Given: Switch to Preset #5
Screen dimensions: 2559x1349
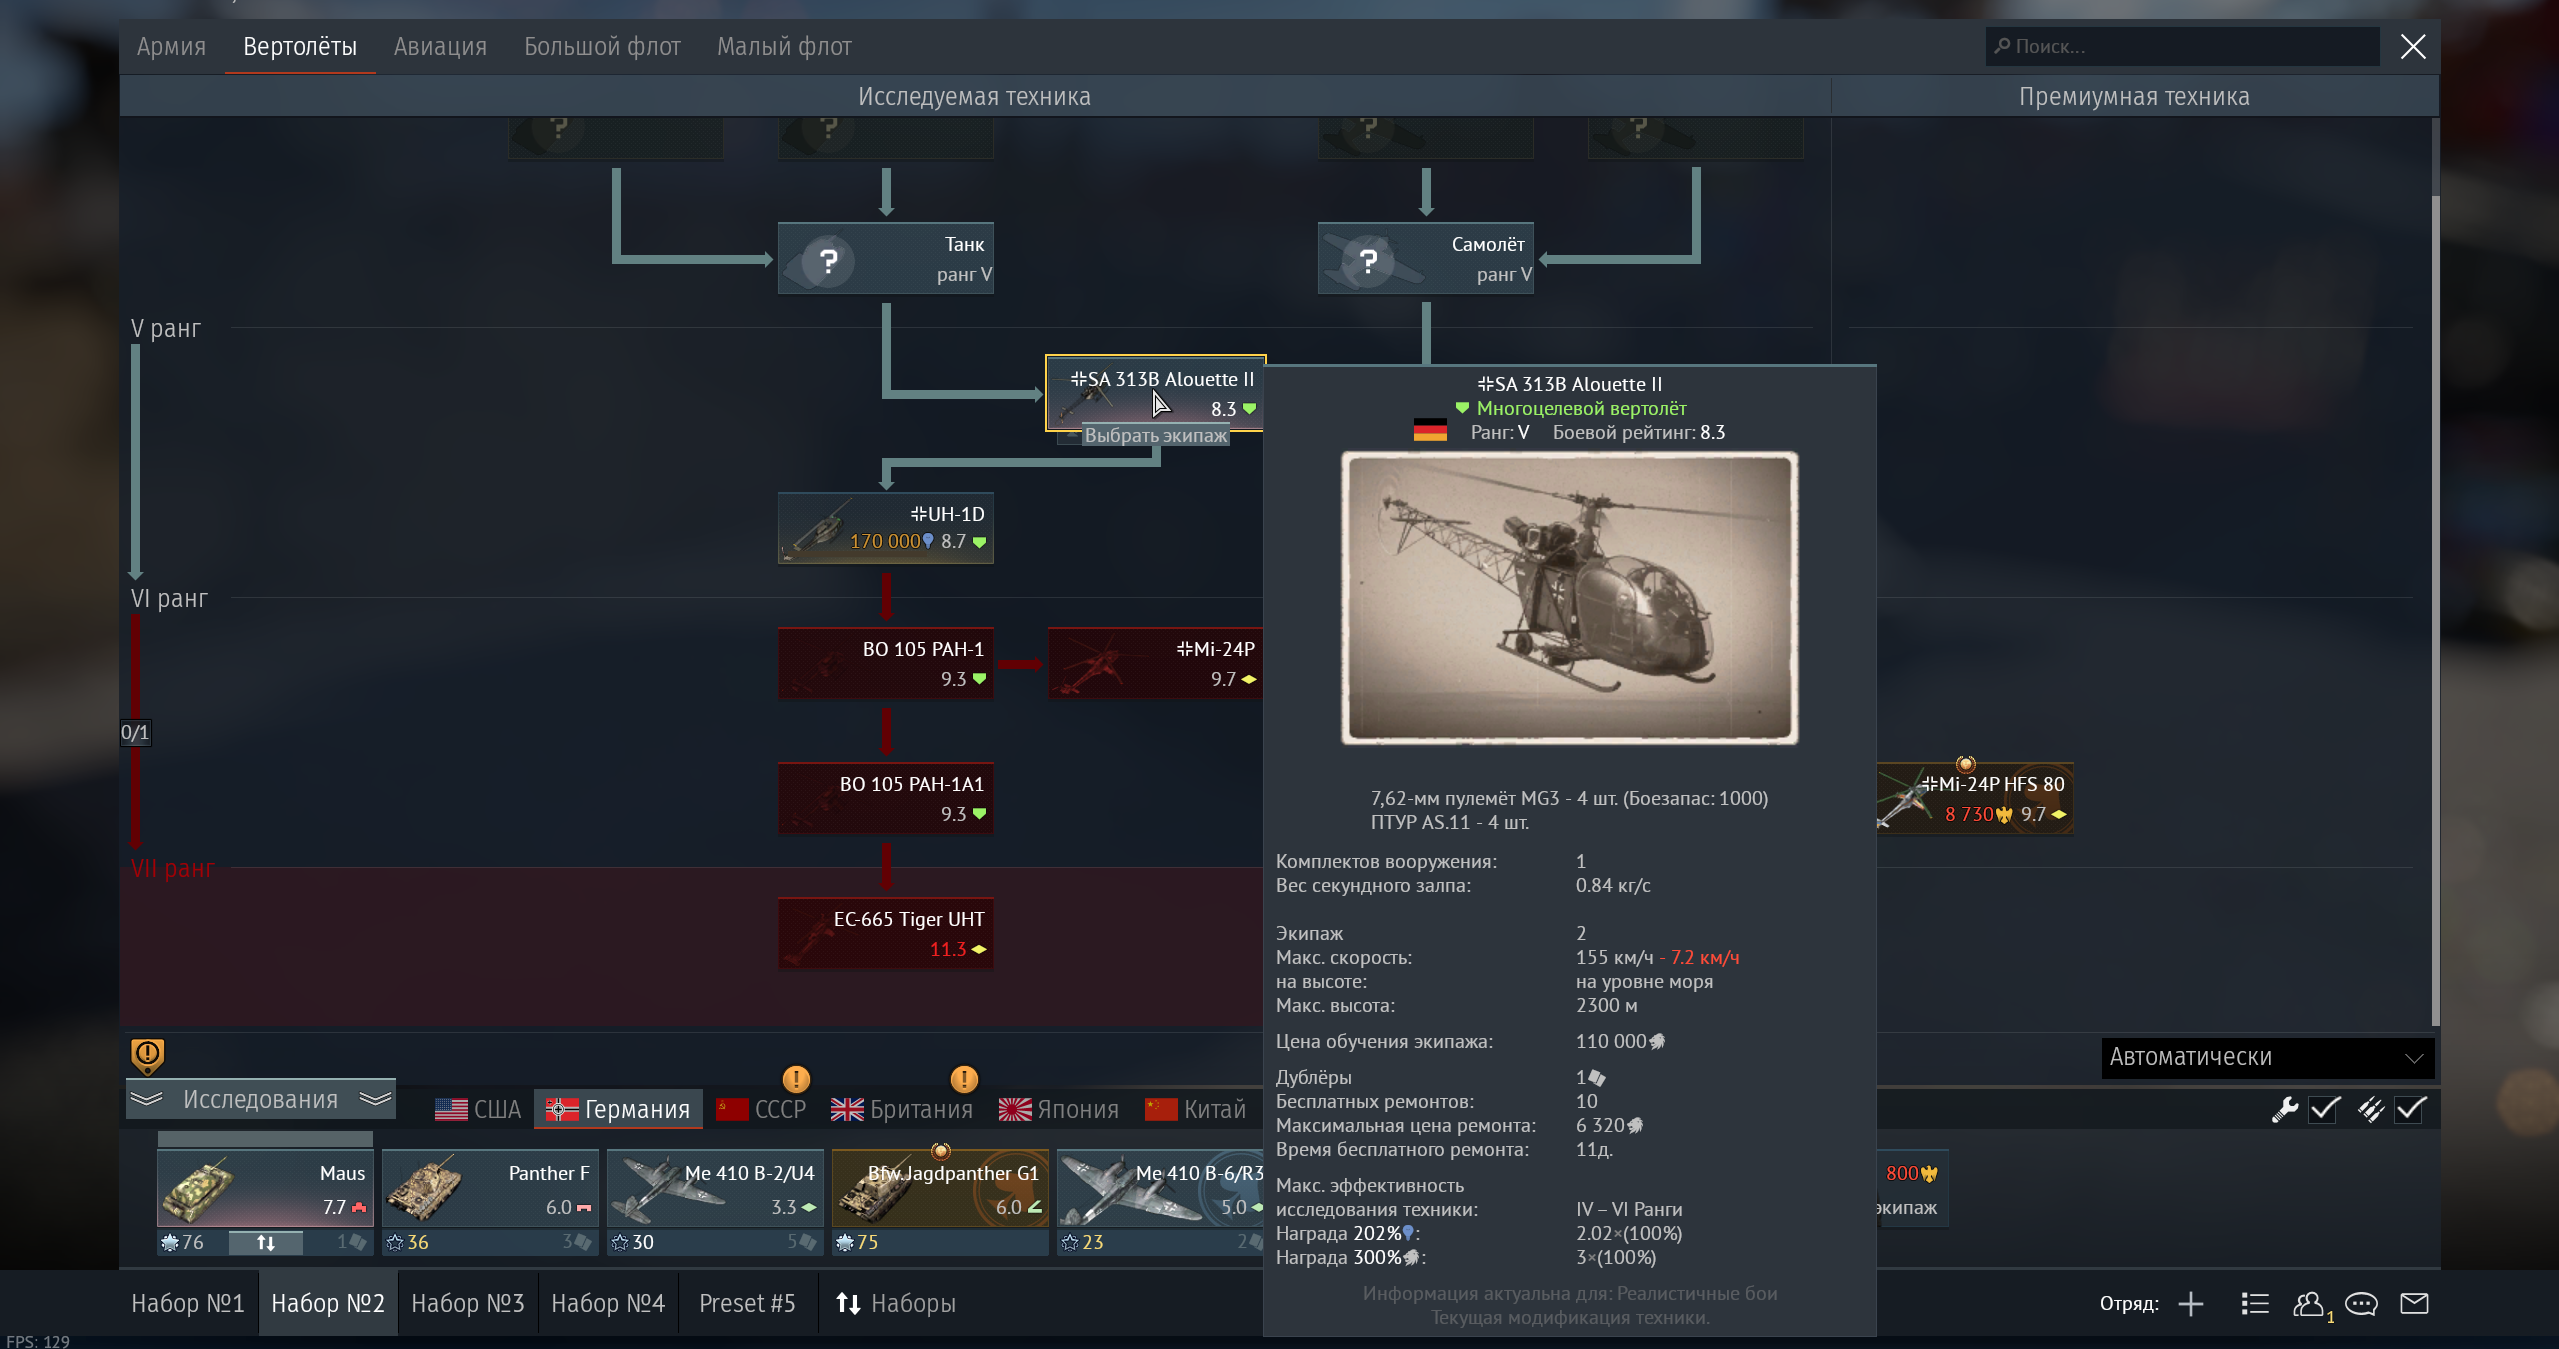Looking at the screenshot, I should pyautogui.click(x=747, y=1303).
